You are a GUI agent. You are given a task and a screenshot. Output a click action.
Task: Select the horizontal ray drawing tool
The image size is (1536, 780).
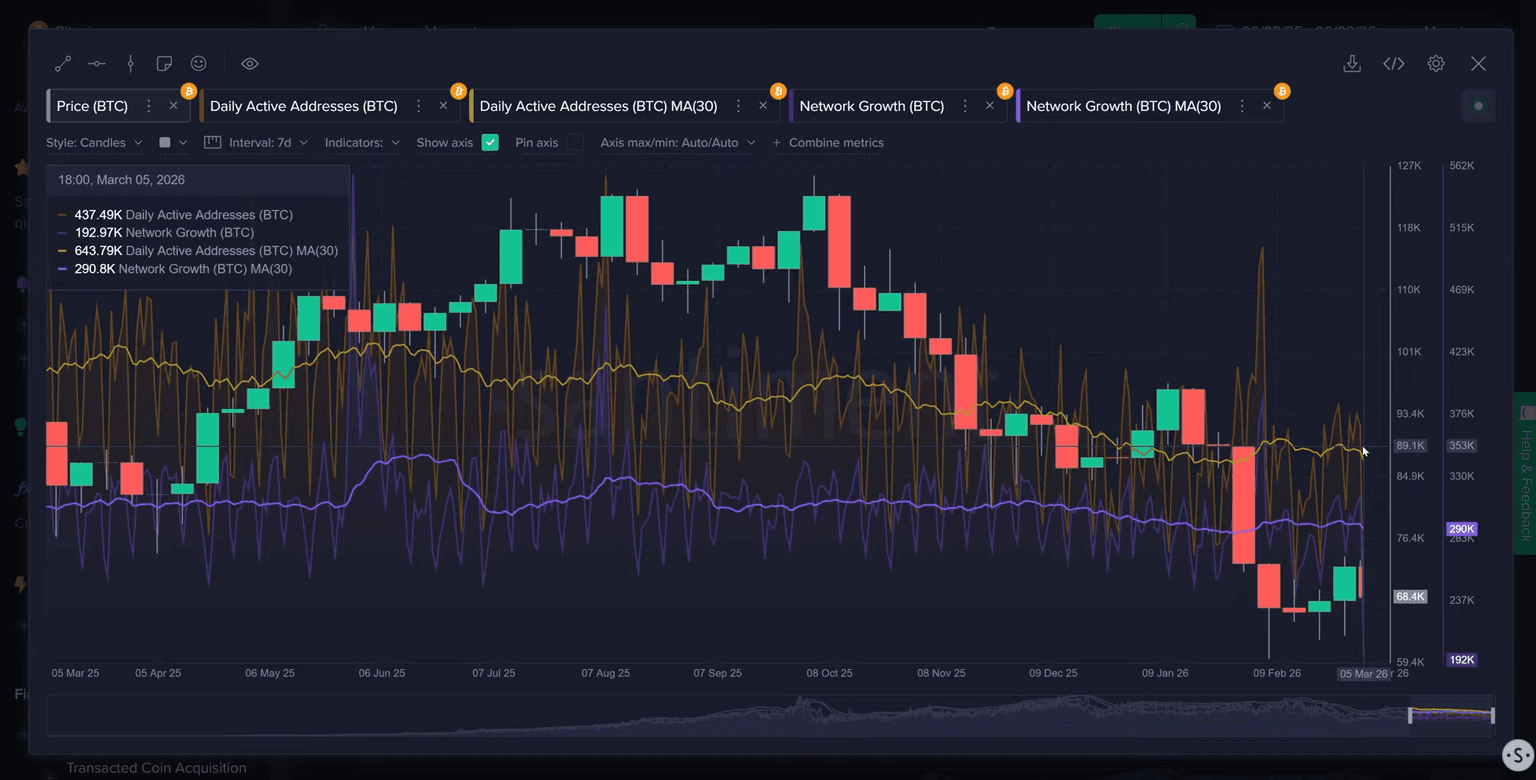[97, 64]
